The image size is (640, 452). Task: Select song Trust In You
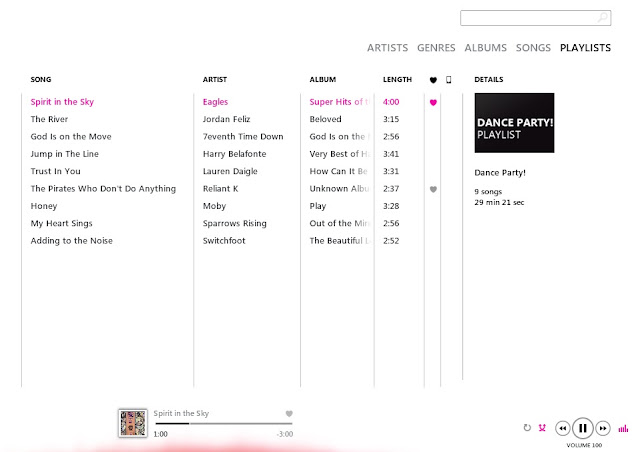55,171
